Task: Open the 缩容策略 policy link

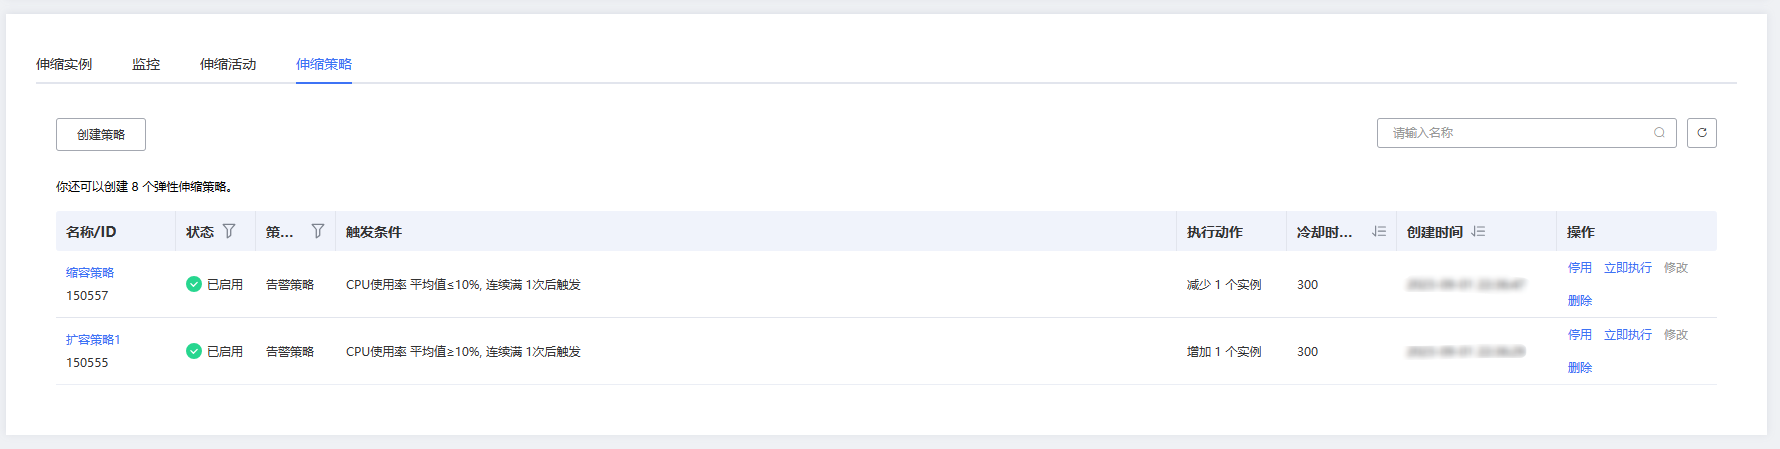Action: click(90, 272)
